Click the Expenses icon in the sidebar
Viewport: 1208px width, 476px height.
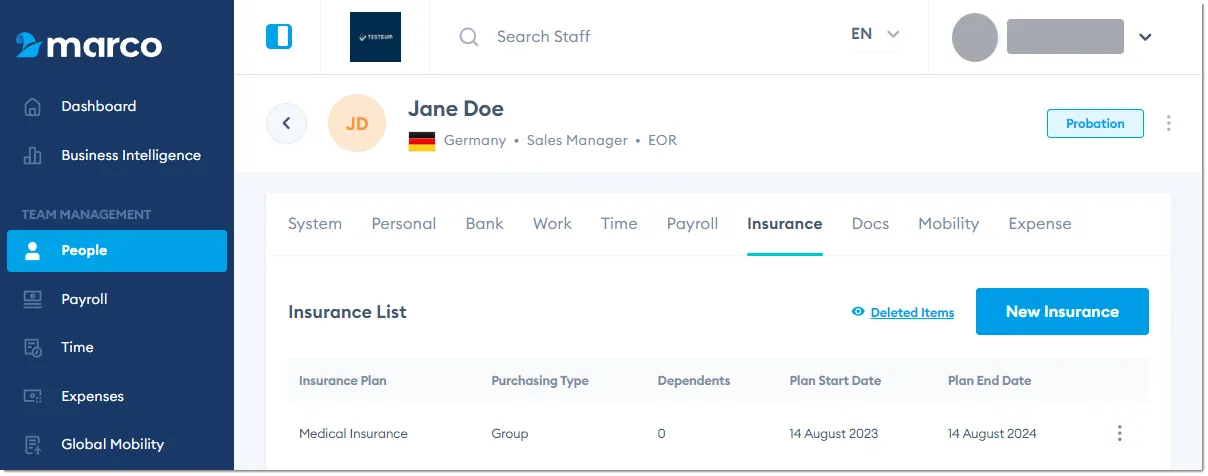33,396
